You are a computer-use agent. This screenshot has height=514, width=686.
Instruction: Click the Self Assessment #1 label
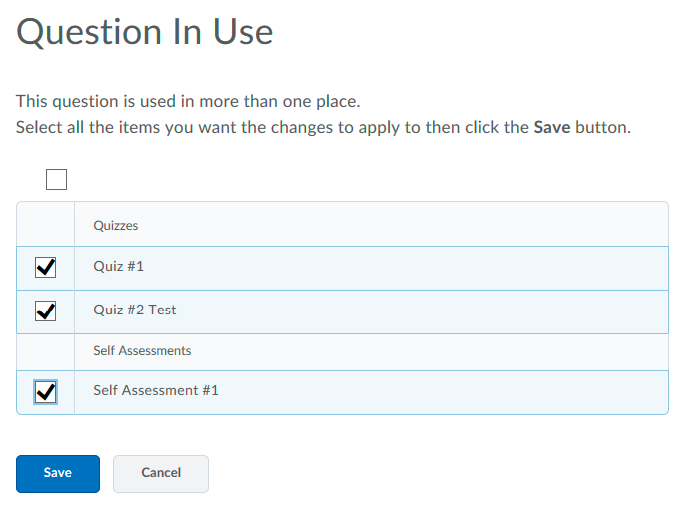[156, 390]
